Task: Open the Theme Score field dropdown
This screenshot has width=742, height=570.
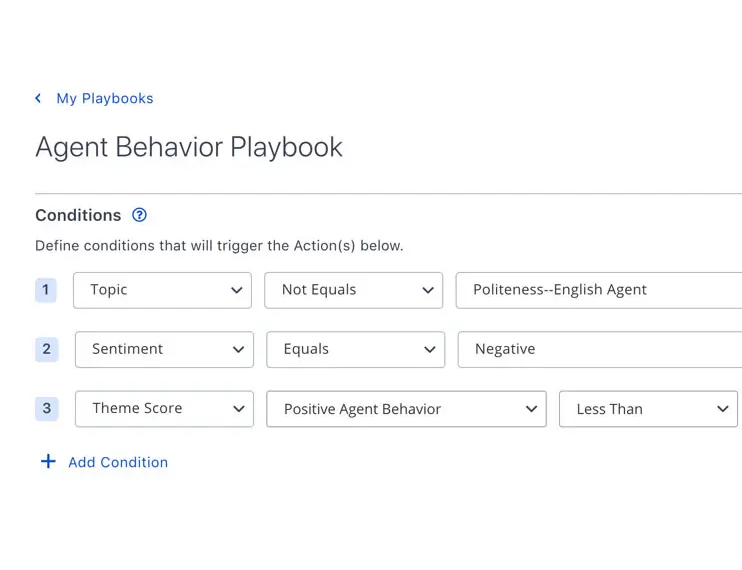Action: click(x=164, y=408)
